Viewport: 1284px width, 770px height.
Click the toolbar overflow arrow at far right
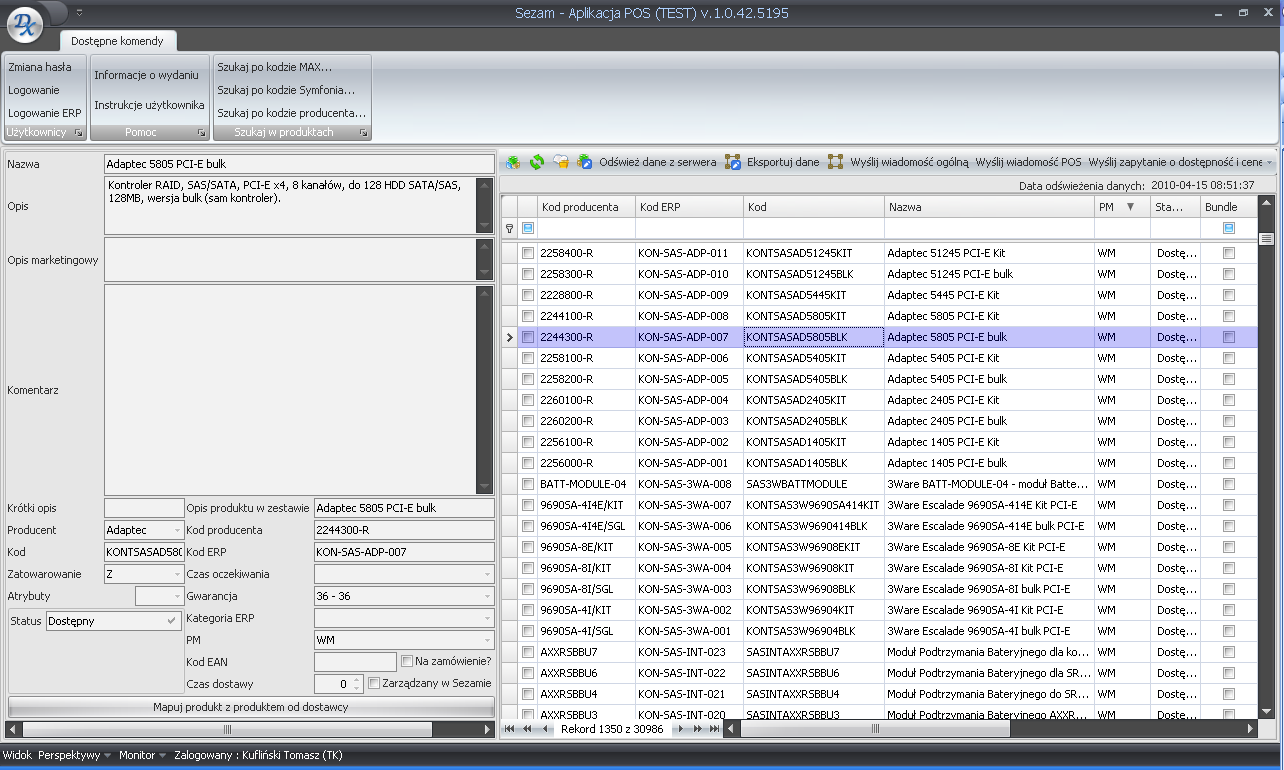tap(1270, 162)
